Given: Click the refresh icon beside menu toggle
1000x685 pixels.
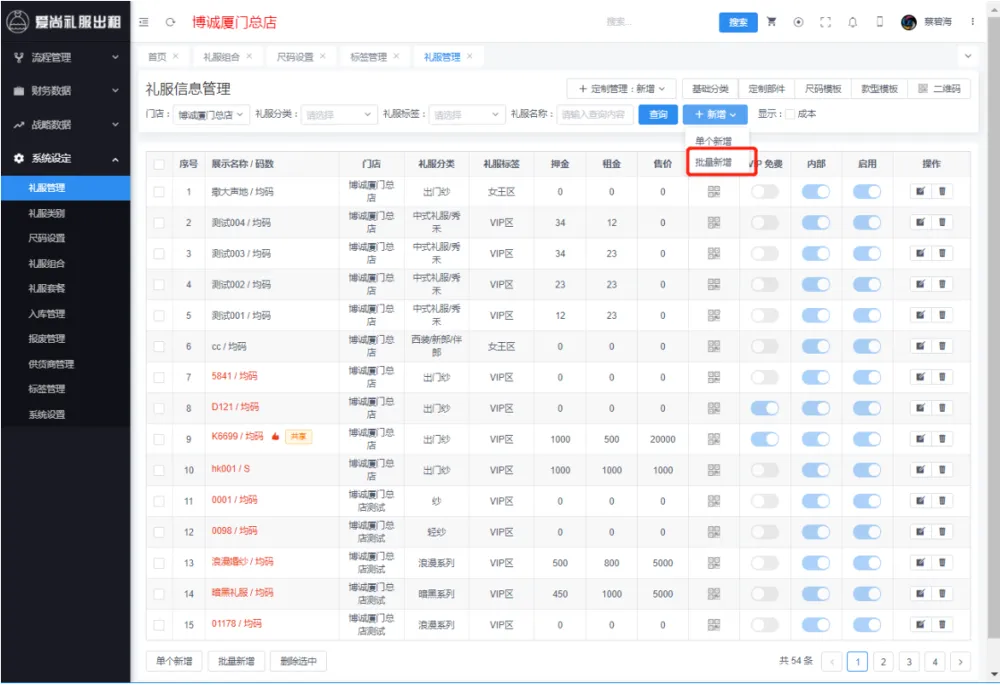Looking at the screenshot, I should coord(170,22).
